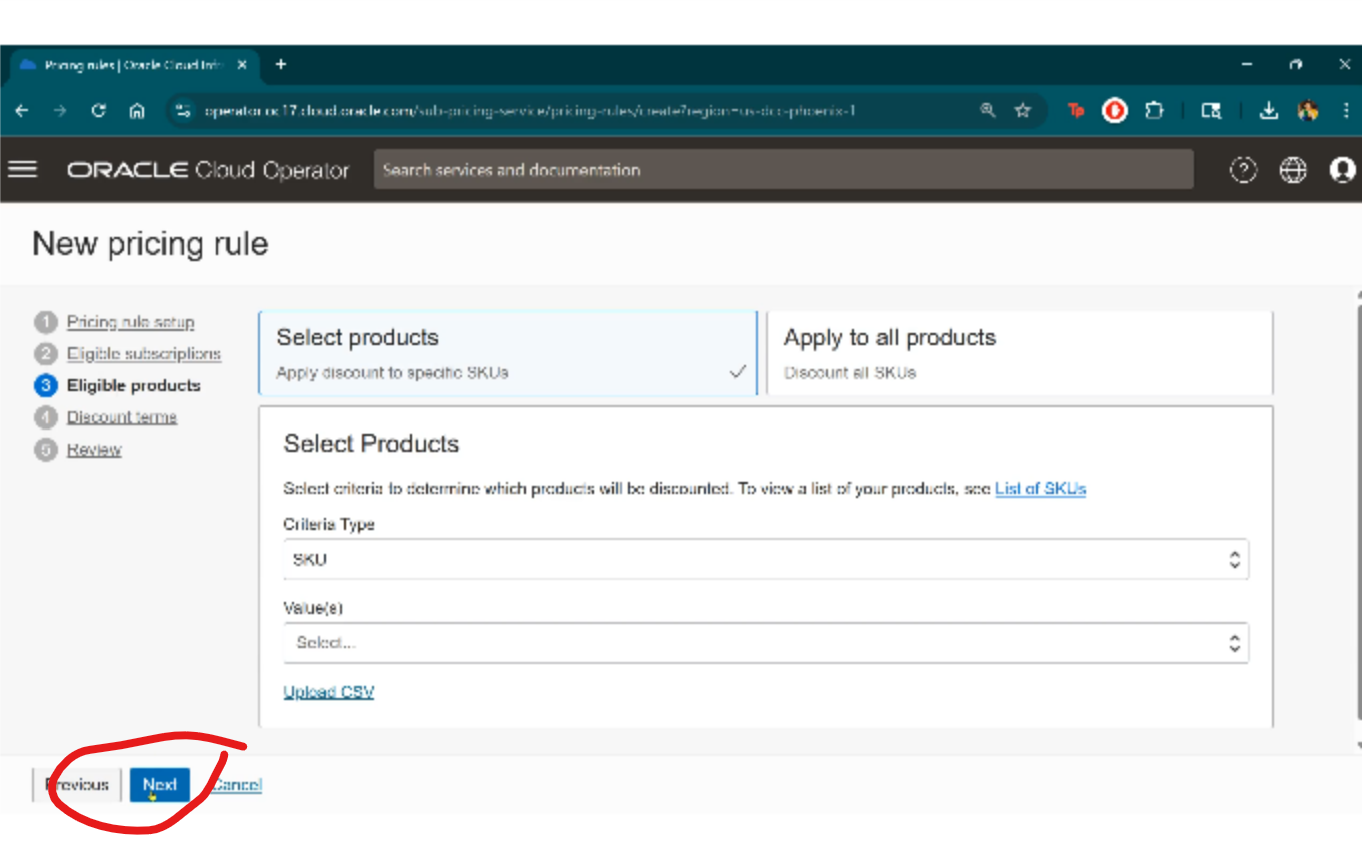The width and height of the screenshot is (1362, 854).
Task: Open the Discount terms step
Action: [121, 417]
